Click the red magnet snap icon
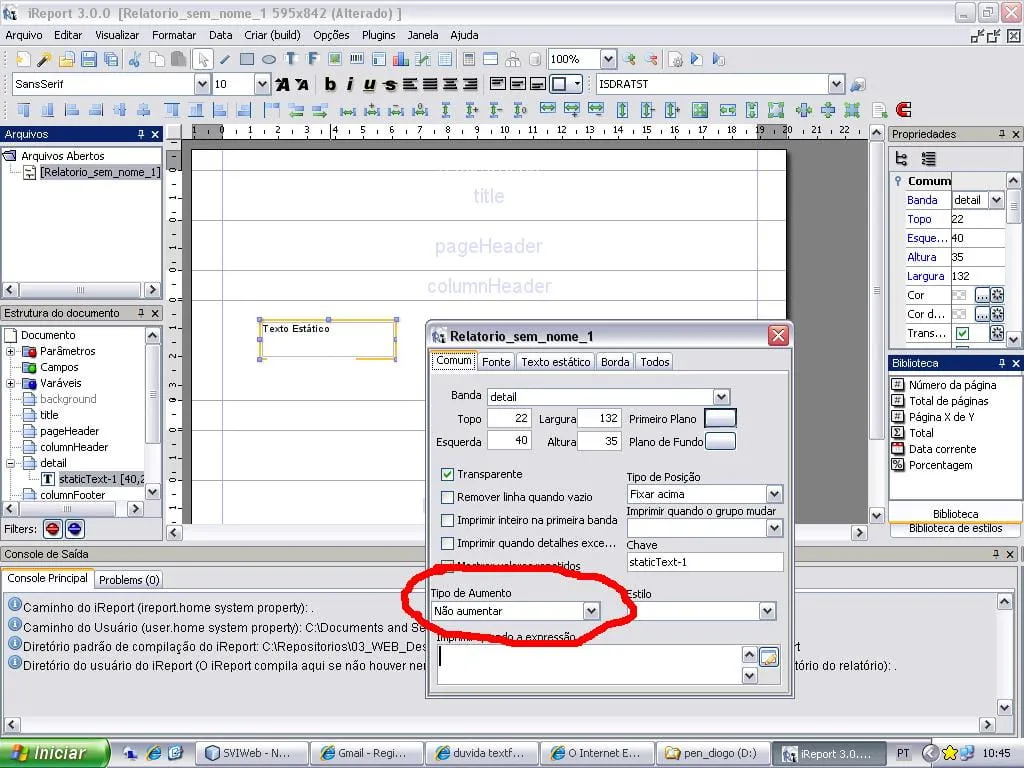The image size is (1024, 768). (x=904, y=110)
